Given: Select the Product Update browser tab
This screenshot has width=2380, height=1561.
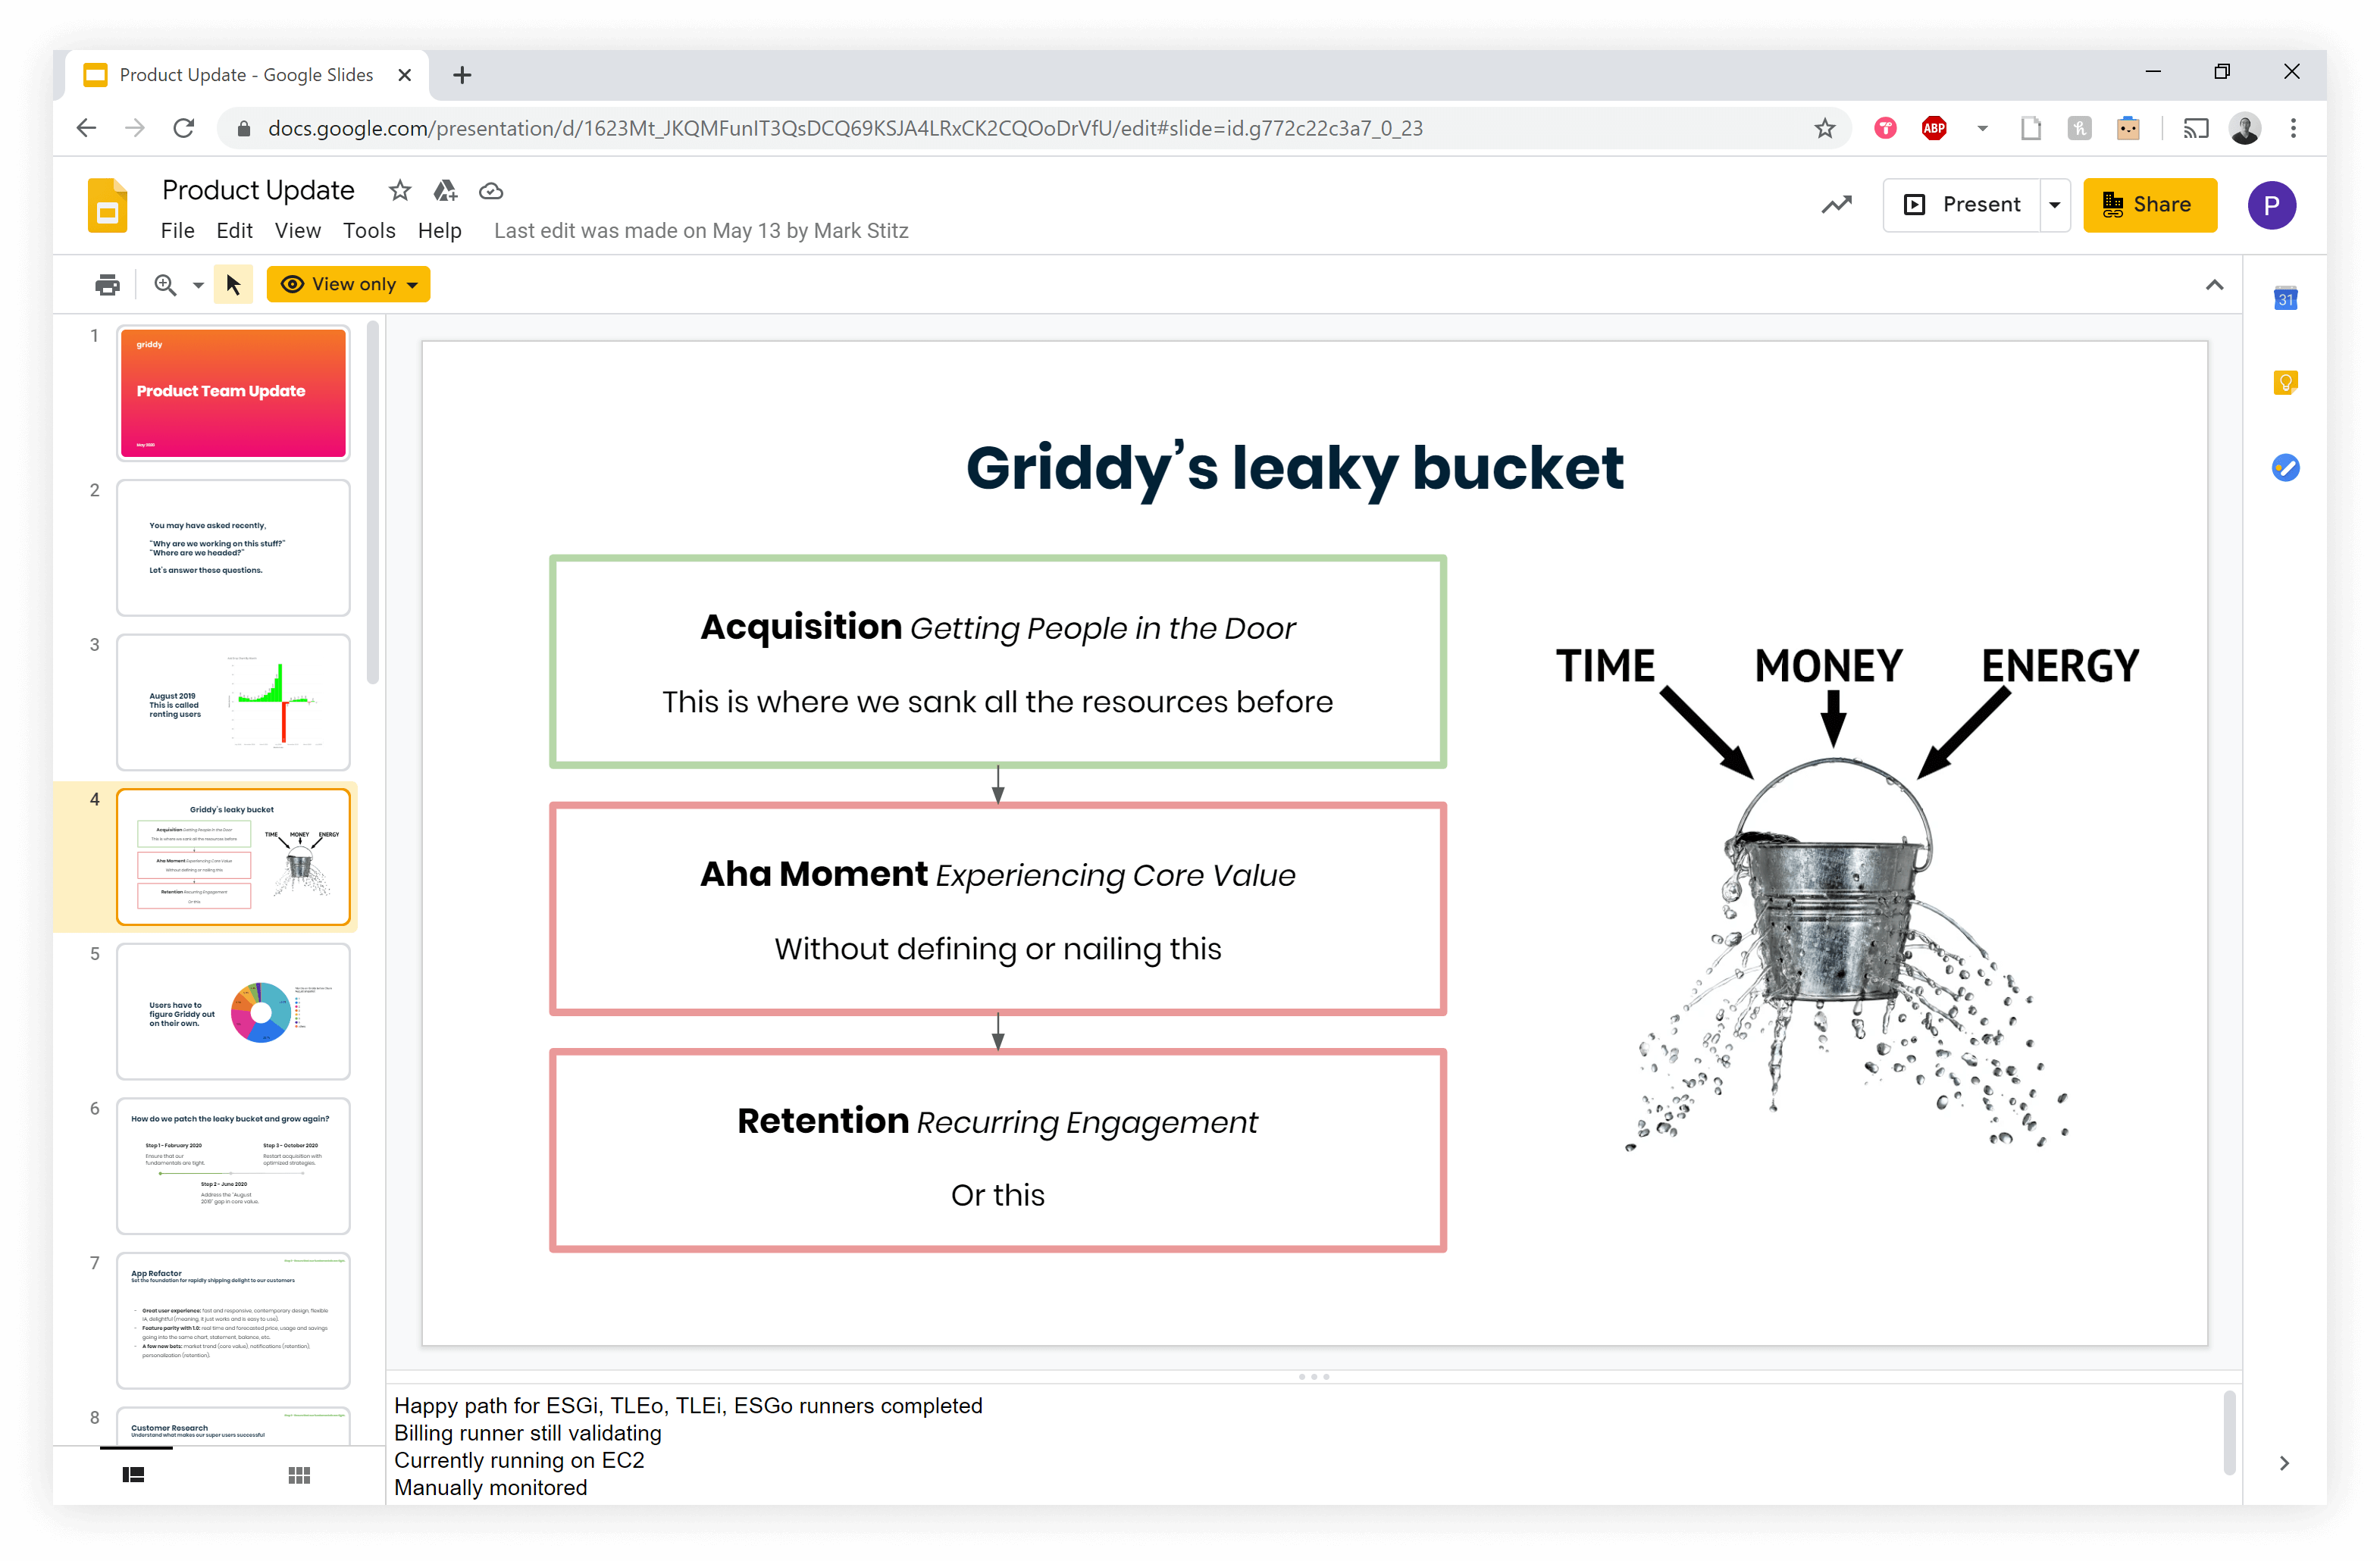Looking at the screenshot, I should (247, 75).
